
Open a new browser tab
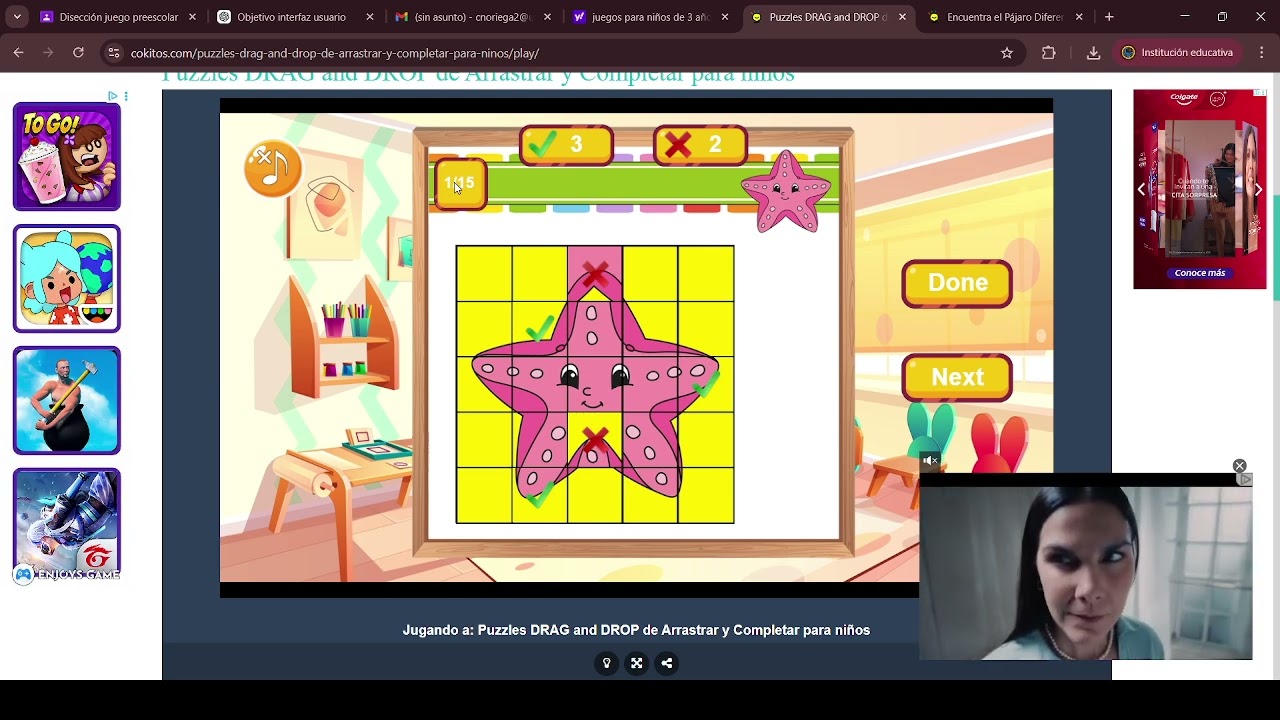pyautogui.click(x=1108, y=17)
